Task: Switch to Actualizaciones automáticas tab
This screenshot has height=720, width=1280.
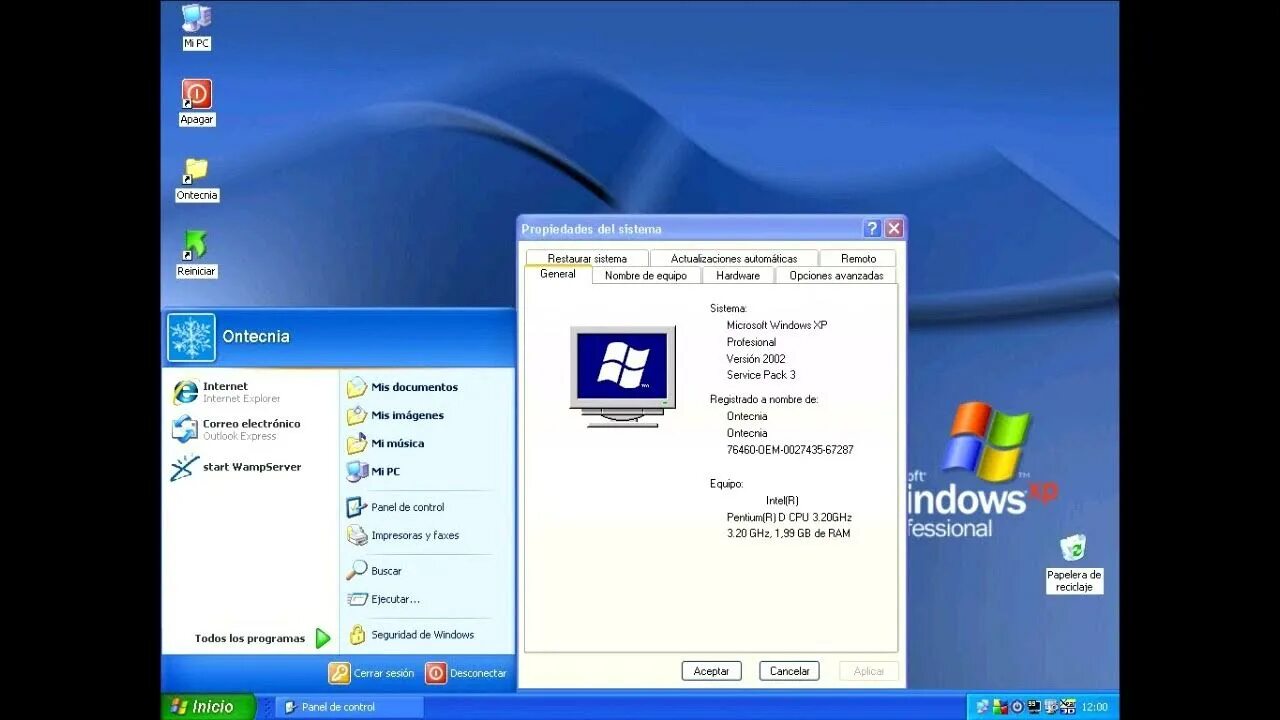Action: click(x=734, y=258)
